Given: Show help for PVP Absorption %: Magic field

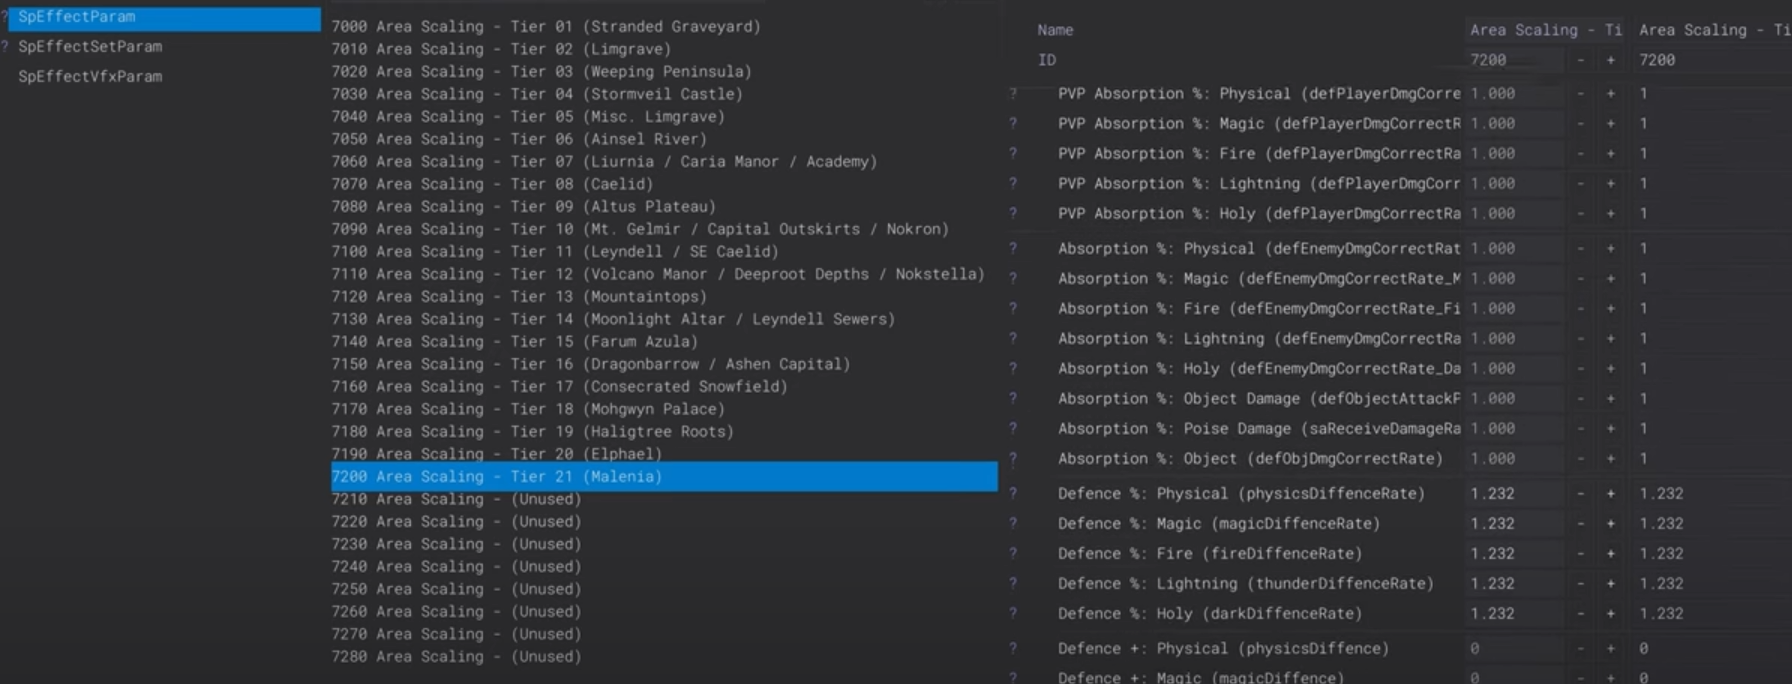Looking at the screenshot, I should pos(1013,124).
